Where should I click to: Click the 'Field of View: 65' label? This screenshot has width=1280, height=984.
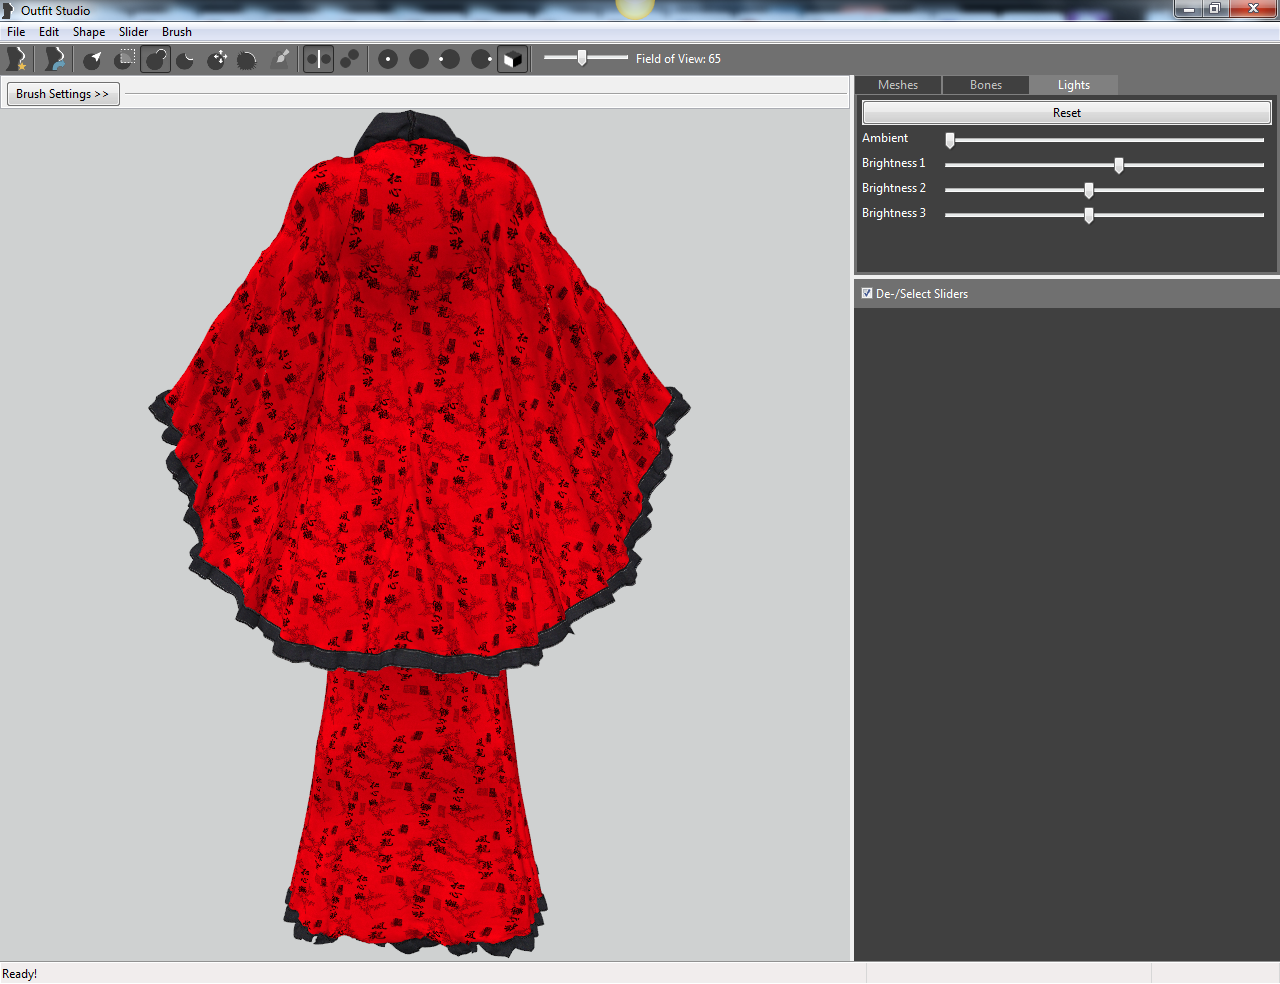[678, 59]
